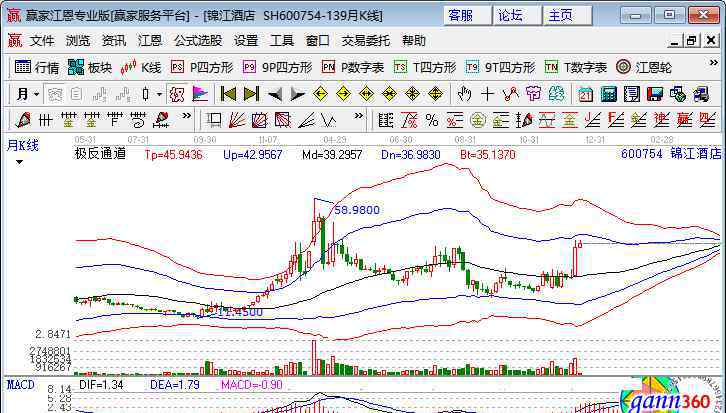Click the teal 经 icon
The image size is (726, 413).
pyautogui.click(x=557, y=94)
